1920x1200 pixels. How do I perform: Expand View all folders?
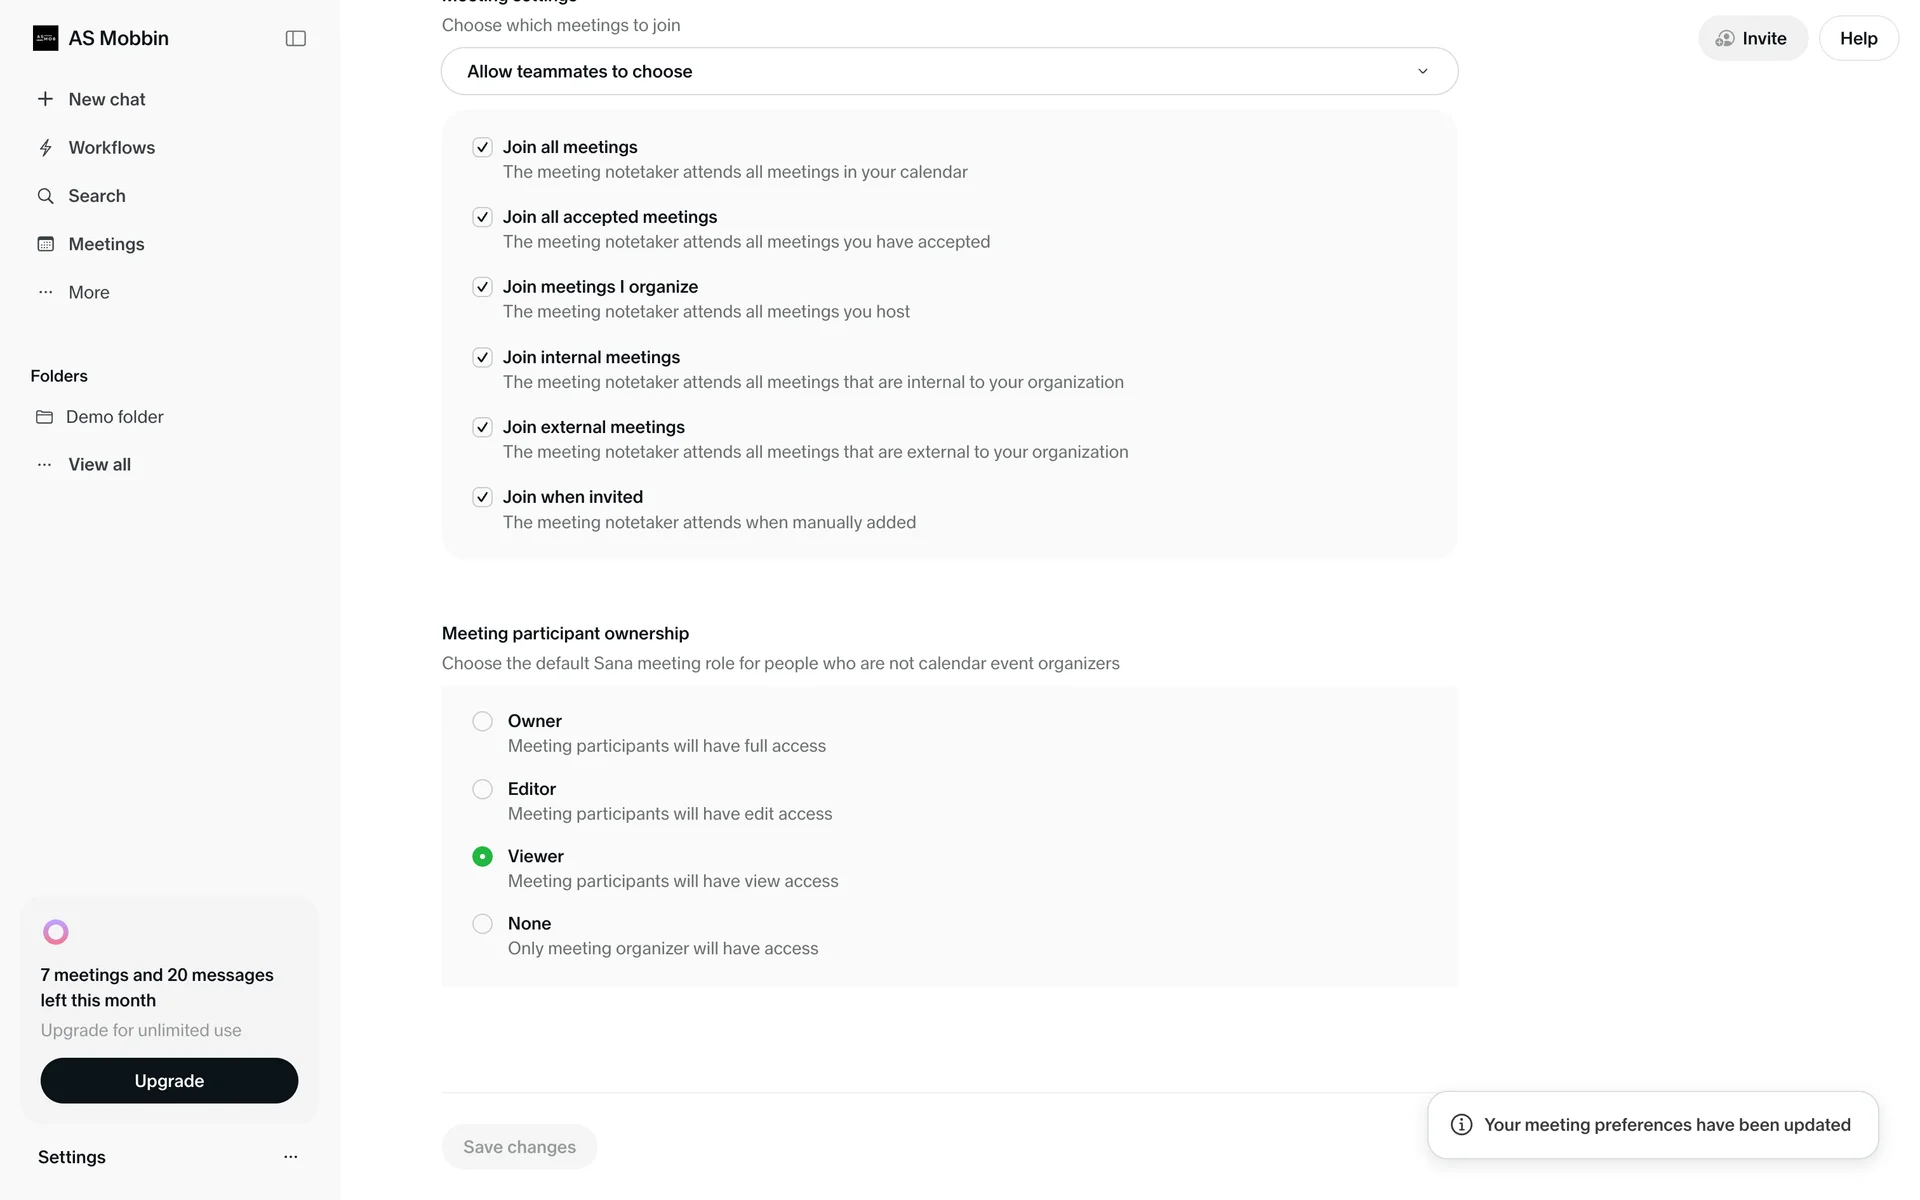click(99, 464)
